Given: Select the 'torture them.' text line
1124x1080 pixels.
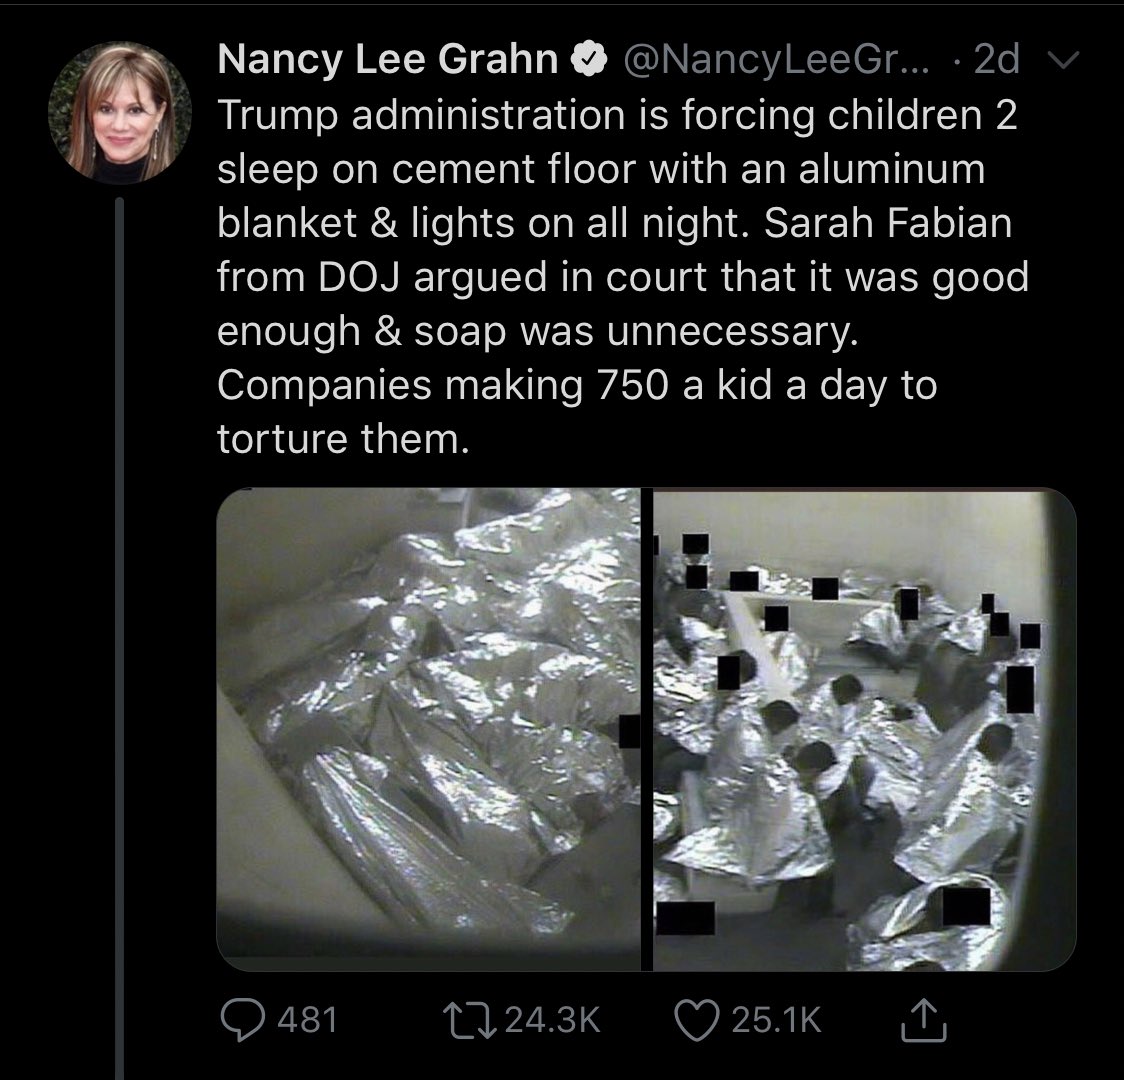Looking at the screenshot, I should click(343, 439).
